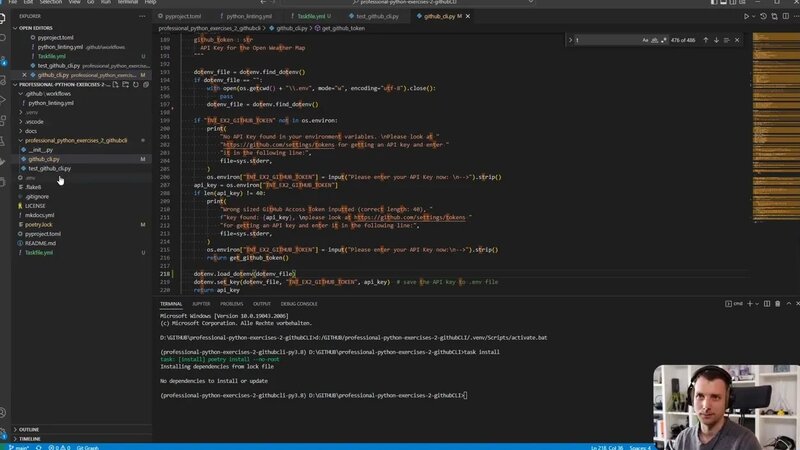The height and width of the screenshot is (450, 800).
Task: Split the editor to the right
Action: (x=786, y=16)
